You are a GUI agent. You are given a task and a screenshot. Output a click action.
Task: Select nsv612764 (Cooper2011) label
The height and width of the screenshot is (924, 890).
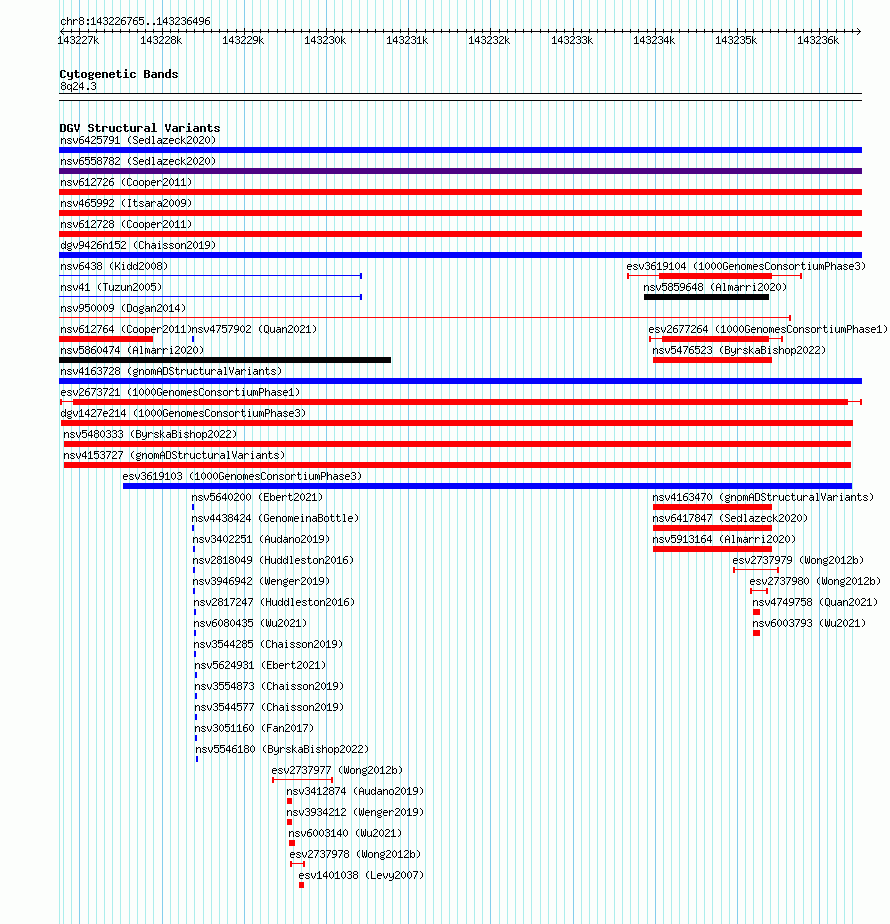(x=126, y=329)
